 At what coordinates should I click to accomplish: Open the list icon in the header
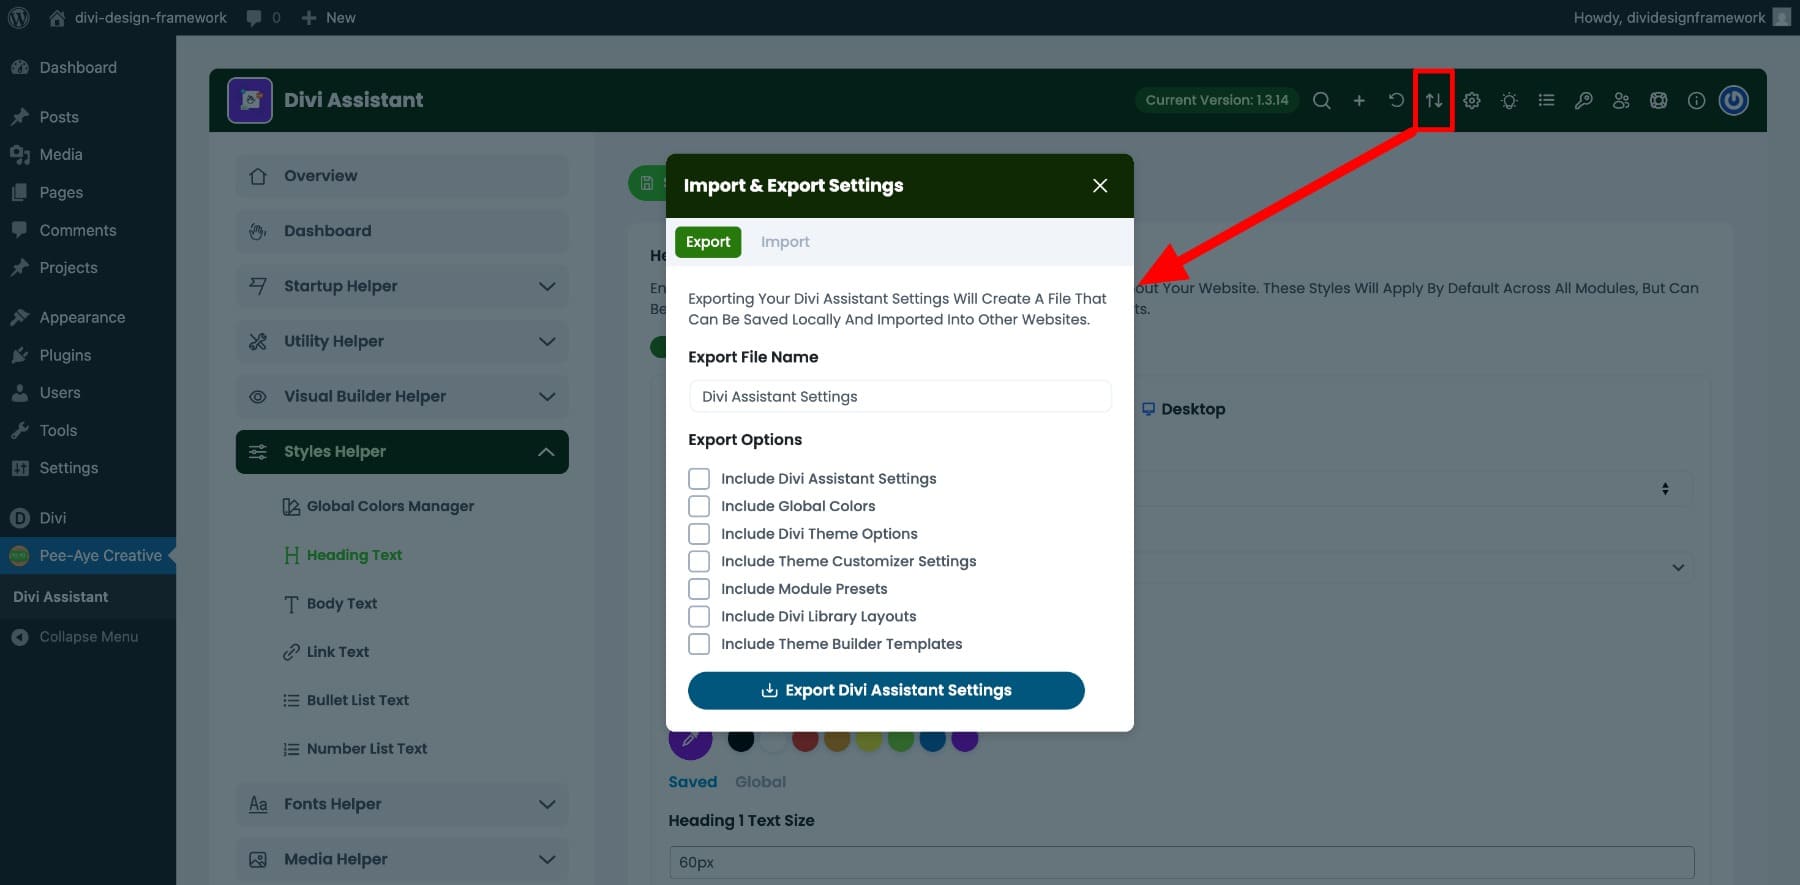pyautogui.click(x=1546, y=100)
